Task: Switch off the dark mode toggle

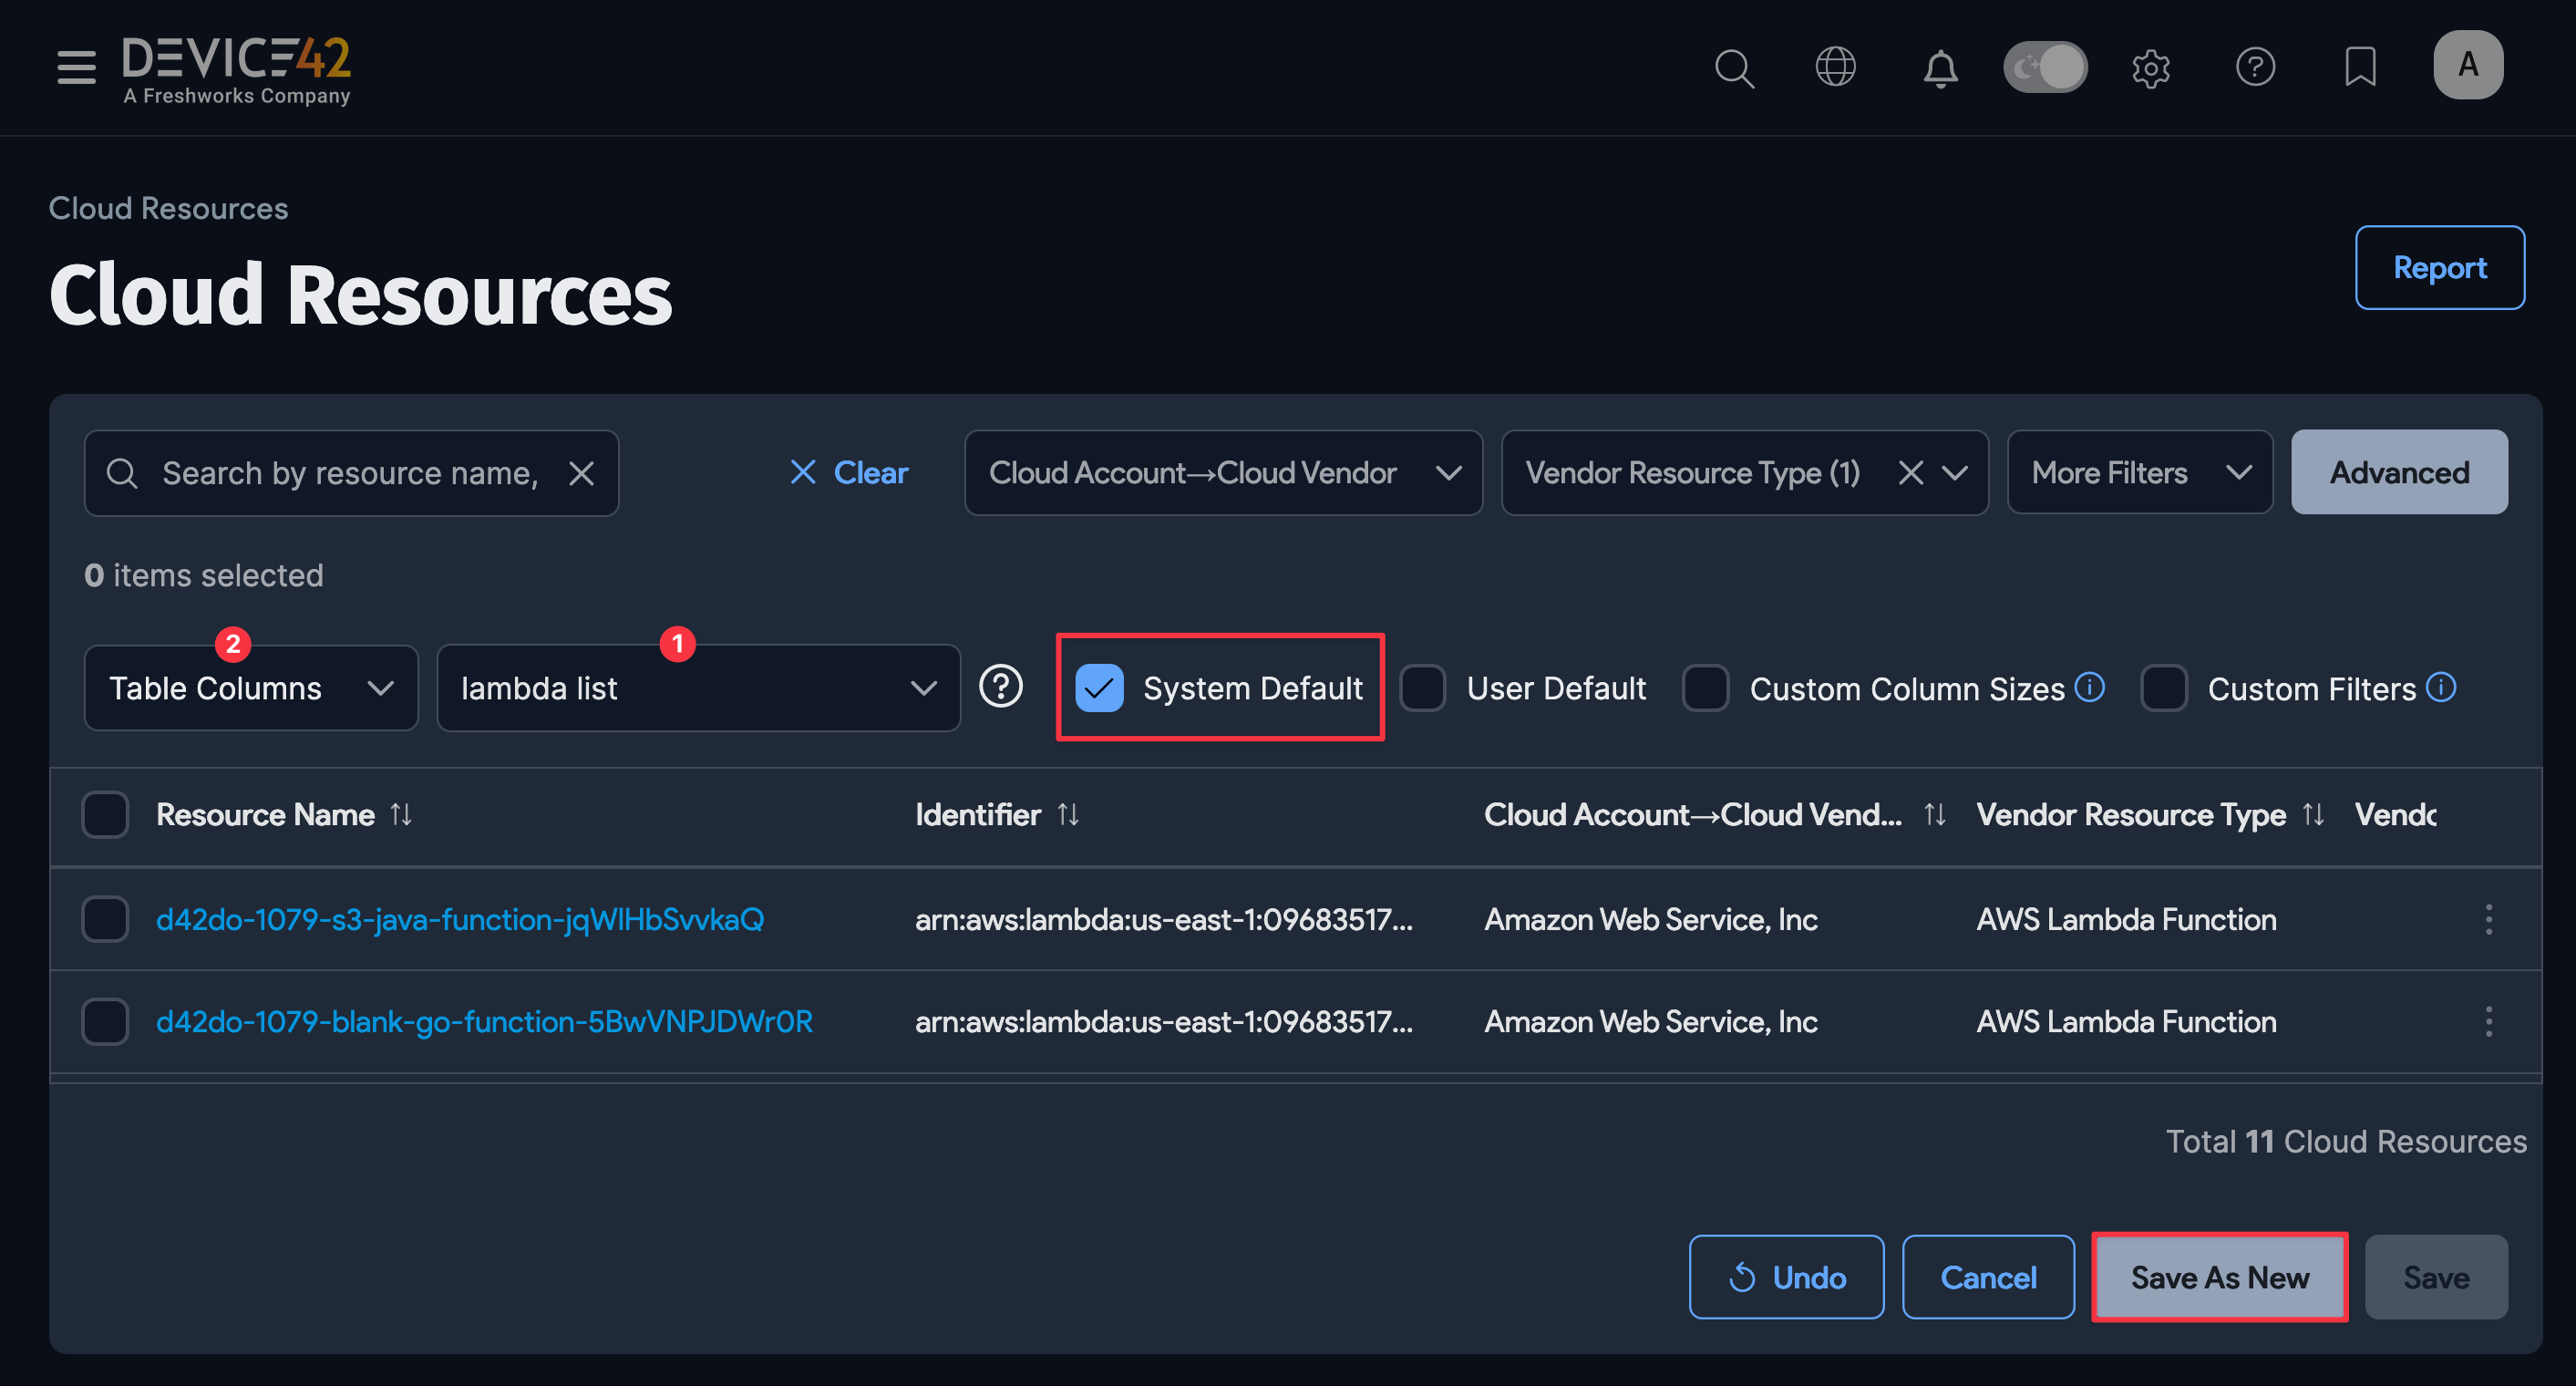Action: 2045,67
